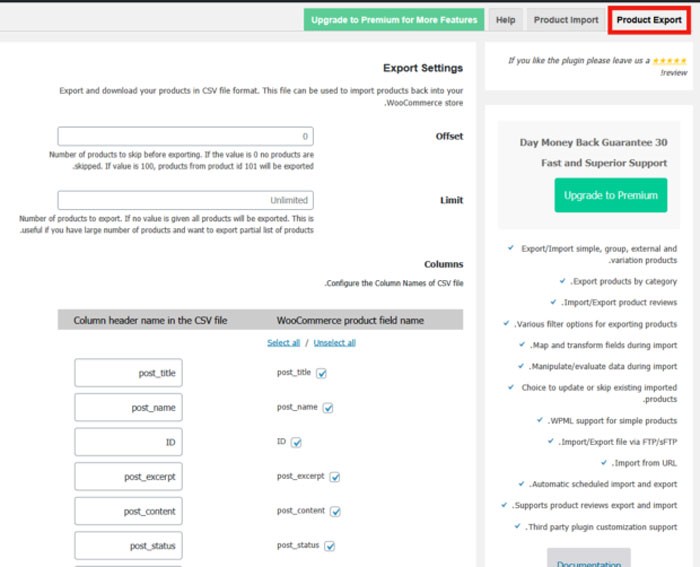
Task: Click 'WPML support for simple products' text
Action: 612,421
